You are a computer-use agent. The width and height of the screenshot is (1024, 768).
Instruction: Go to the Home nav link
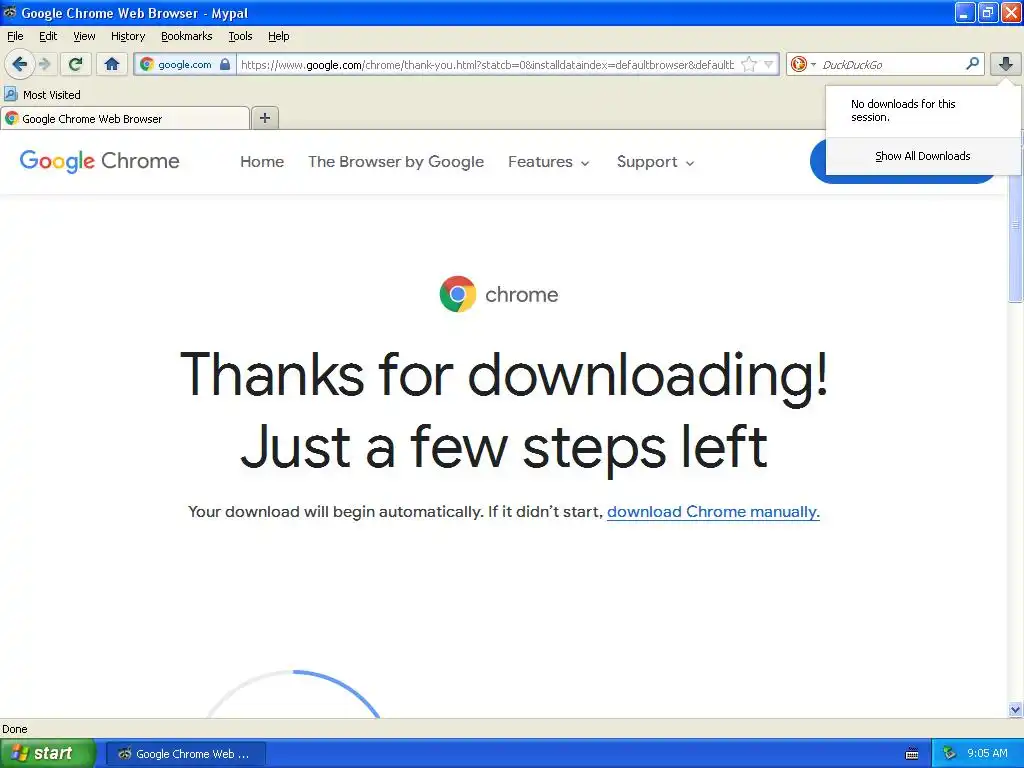[262, 161]
